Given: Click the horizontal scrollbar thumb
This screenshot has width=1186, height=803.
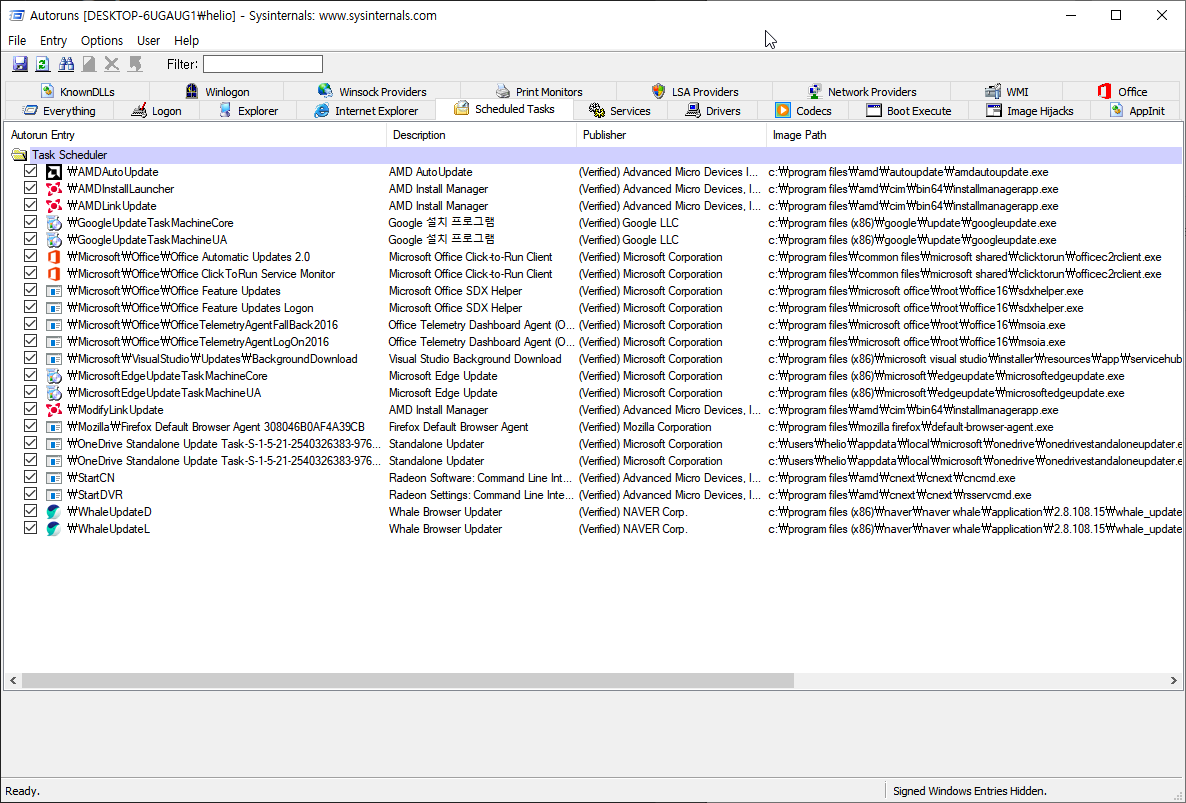Looking at the screenshot, I should tap(408, 681).
